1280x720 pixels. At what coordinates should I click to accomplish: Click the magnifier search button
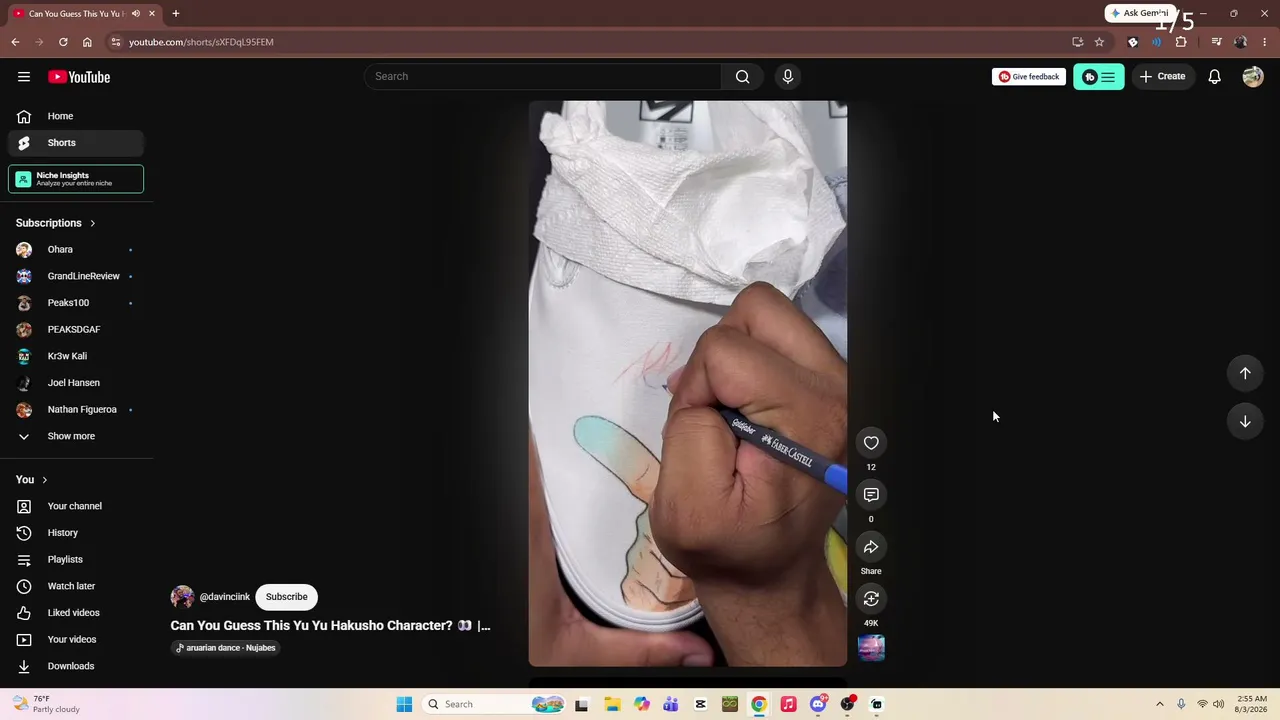pos(742,77)
